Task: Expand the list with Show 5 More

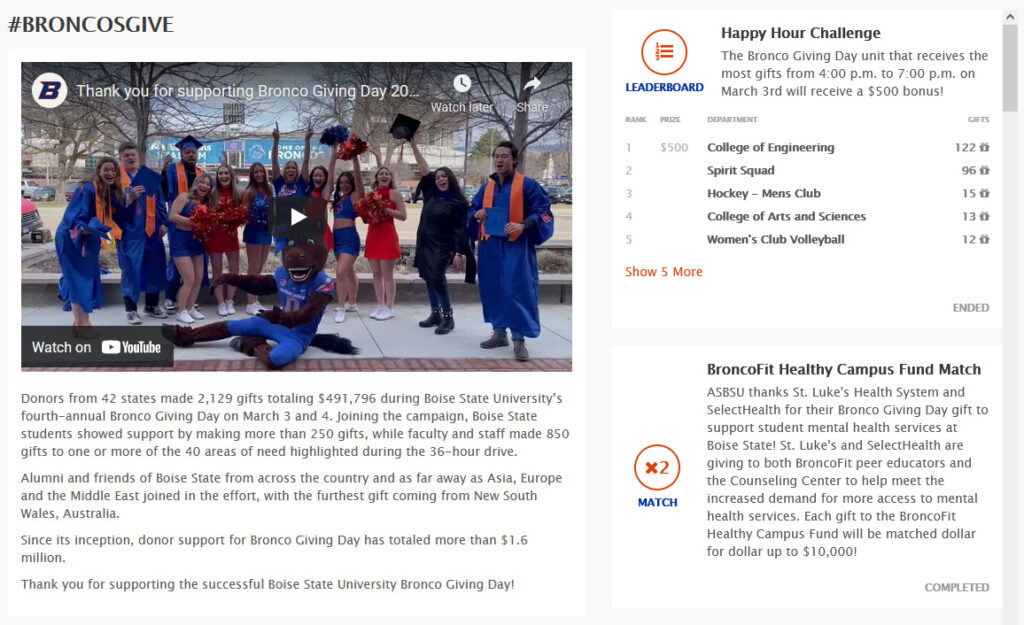Action: click(664, 272)
